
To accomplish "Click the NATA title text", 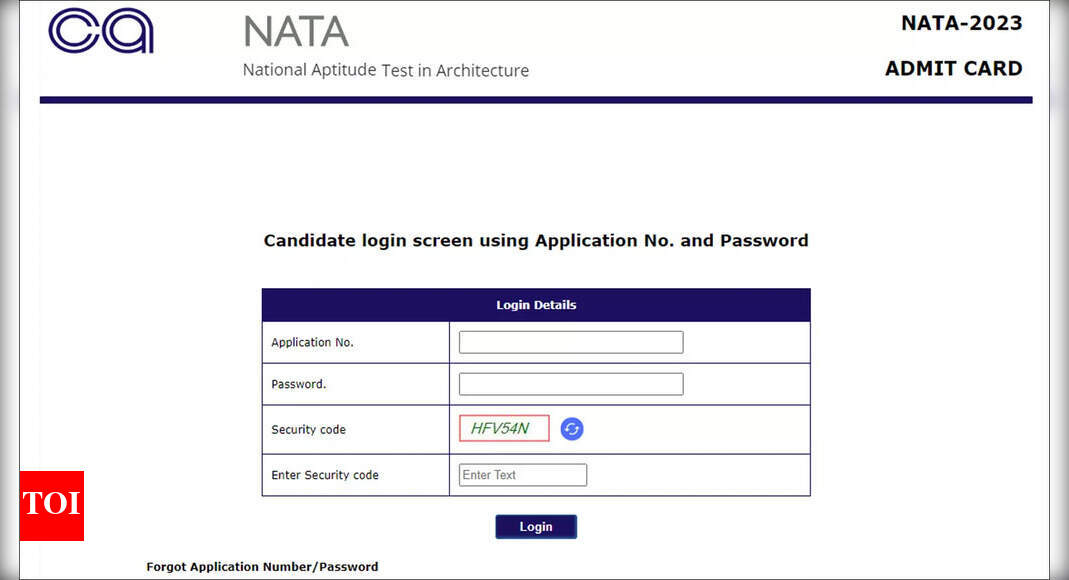I will tap(296, 32).
